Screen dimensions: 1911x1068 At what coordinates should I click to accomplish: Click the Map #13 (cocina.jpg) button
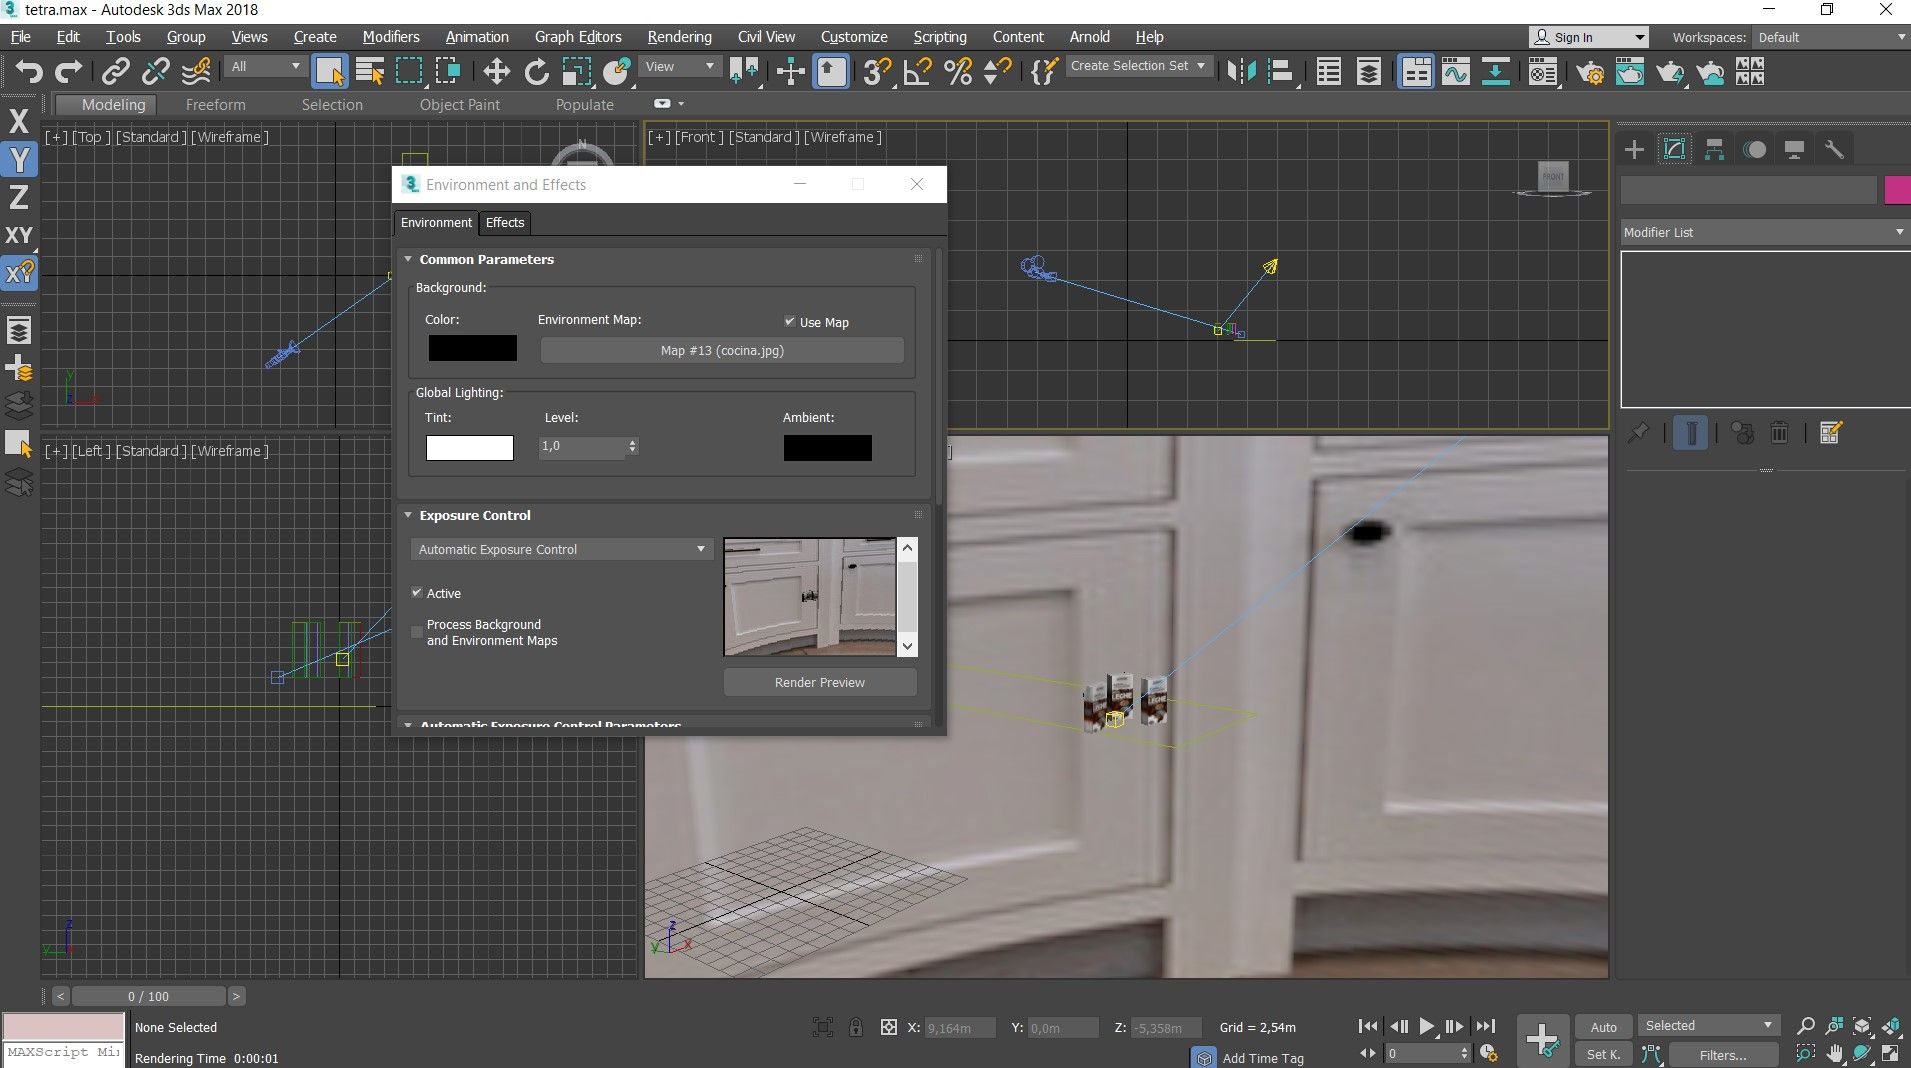pos(722,350)
